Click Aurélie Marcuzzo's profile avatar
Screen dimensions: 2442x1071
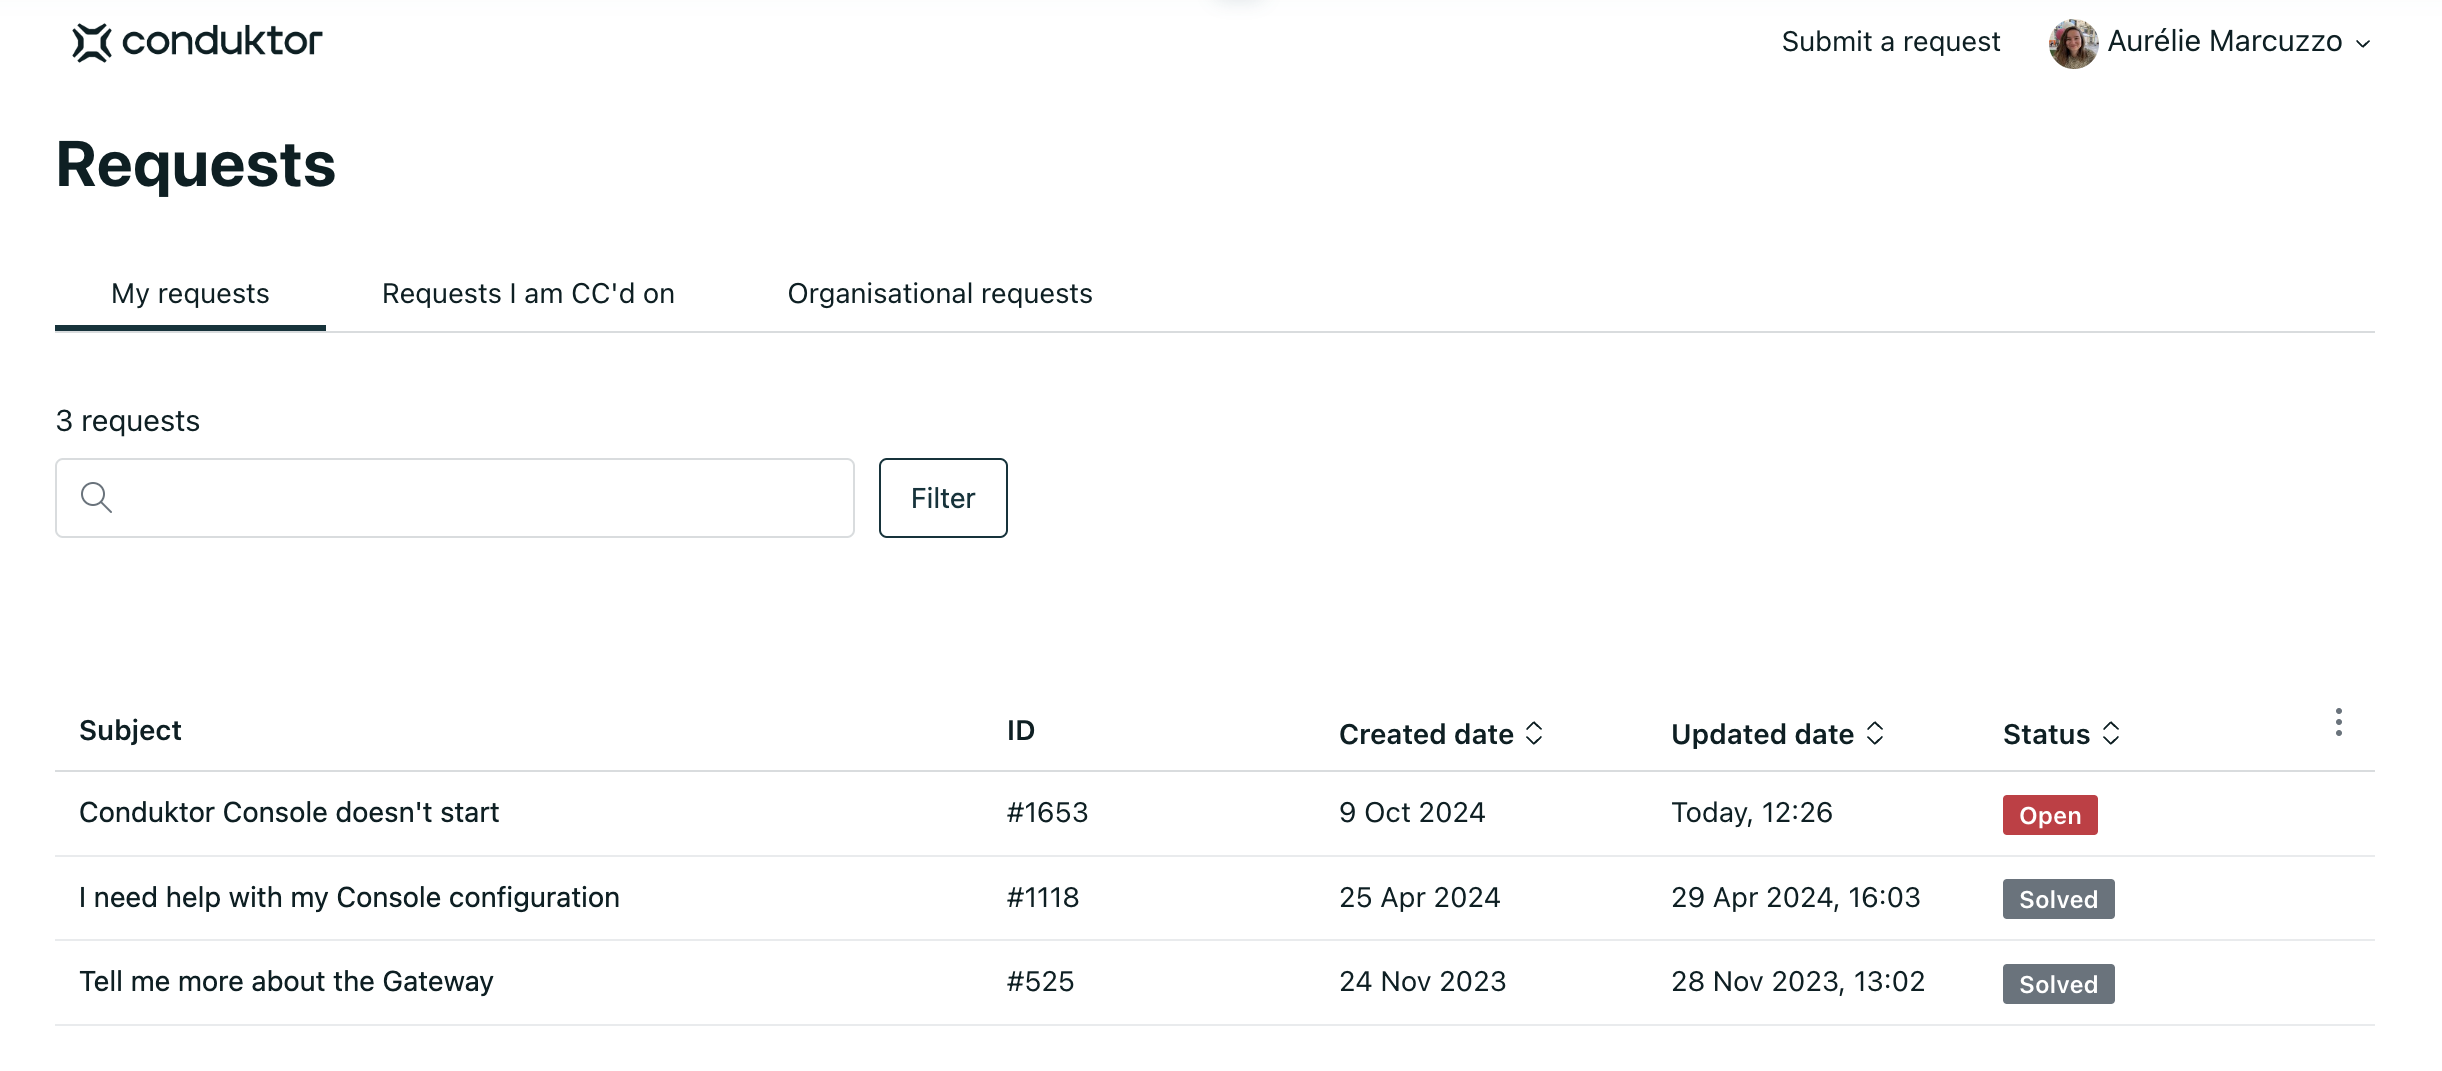2073,43
